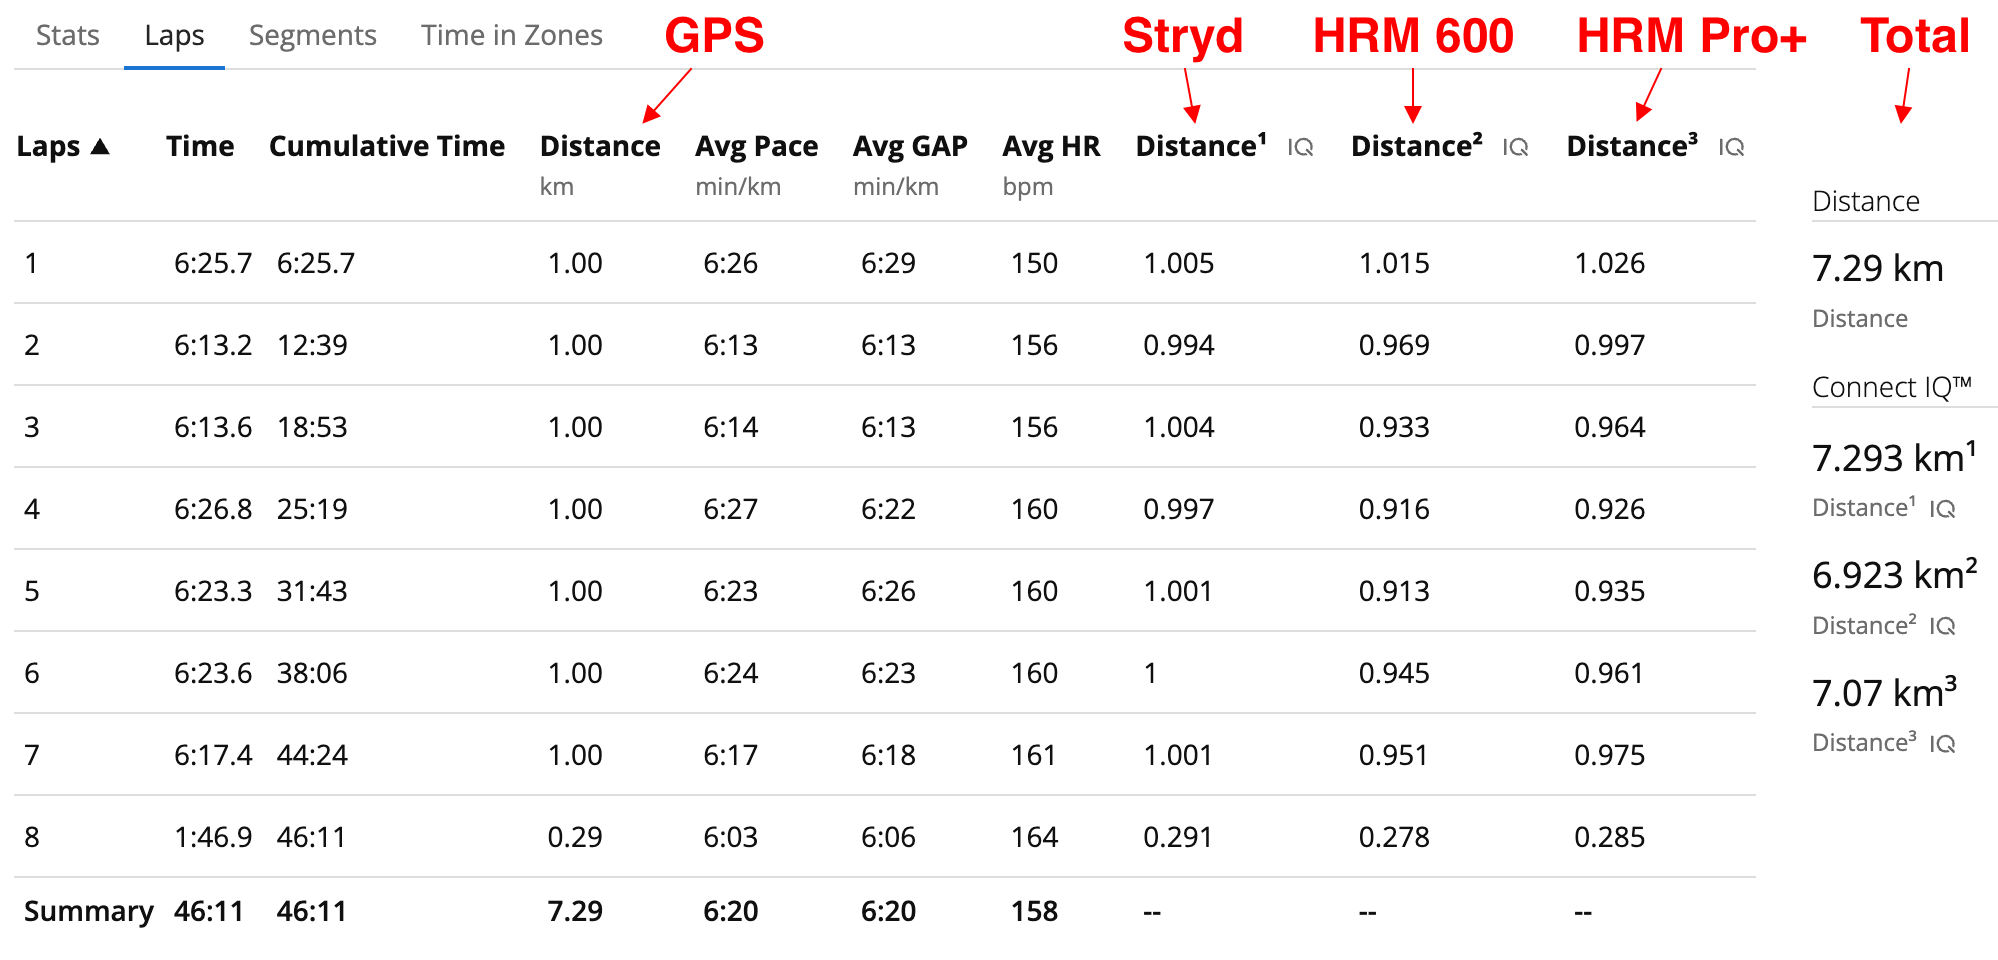
Task: Click cumulative time 25:19
Action: tap(312, 509)
